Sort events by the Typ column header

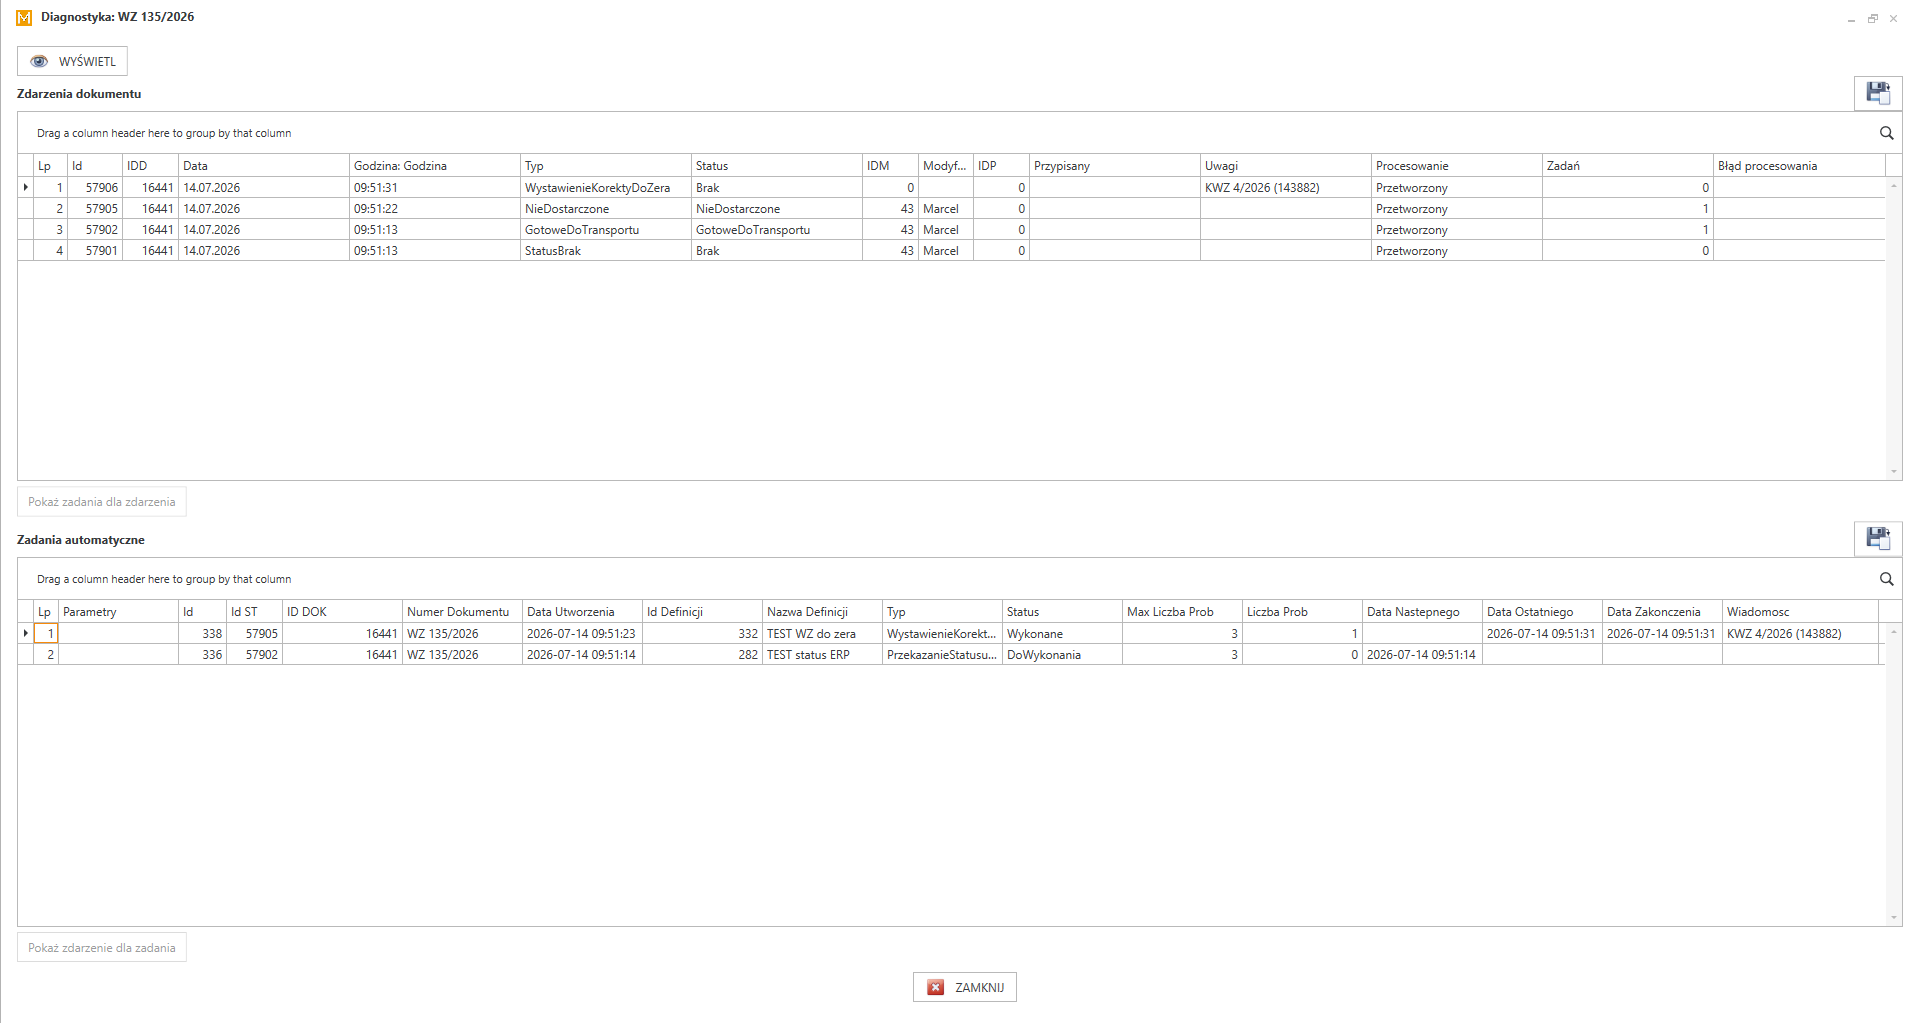(606, 166)
